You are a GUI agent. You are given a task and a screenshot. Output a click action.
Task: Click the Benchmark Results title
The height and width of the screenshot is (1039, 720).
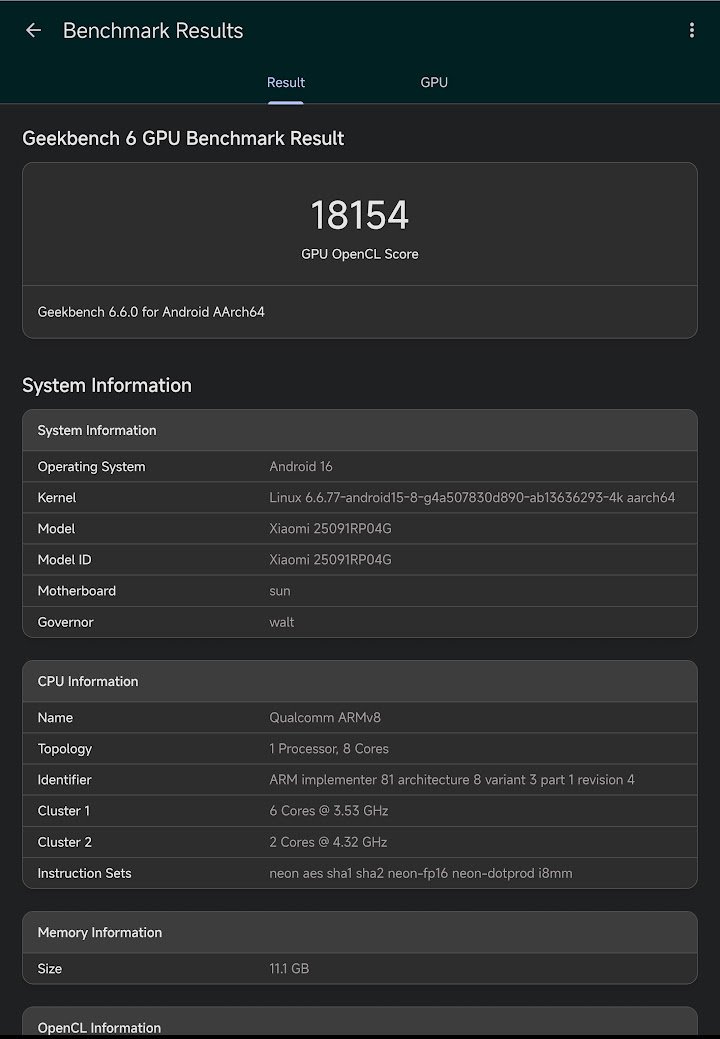coord(153,30)
